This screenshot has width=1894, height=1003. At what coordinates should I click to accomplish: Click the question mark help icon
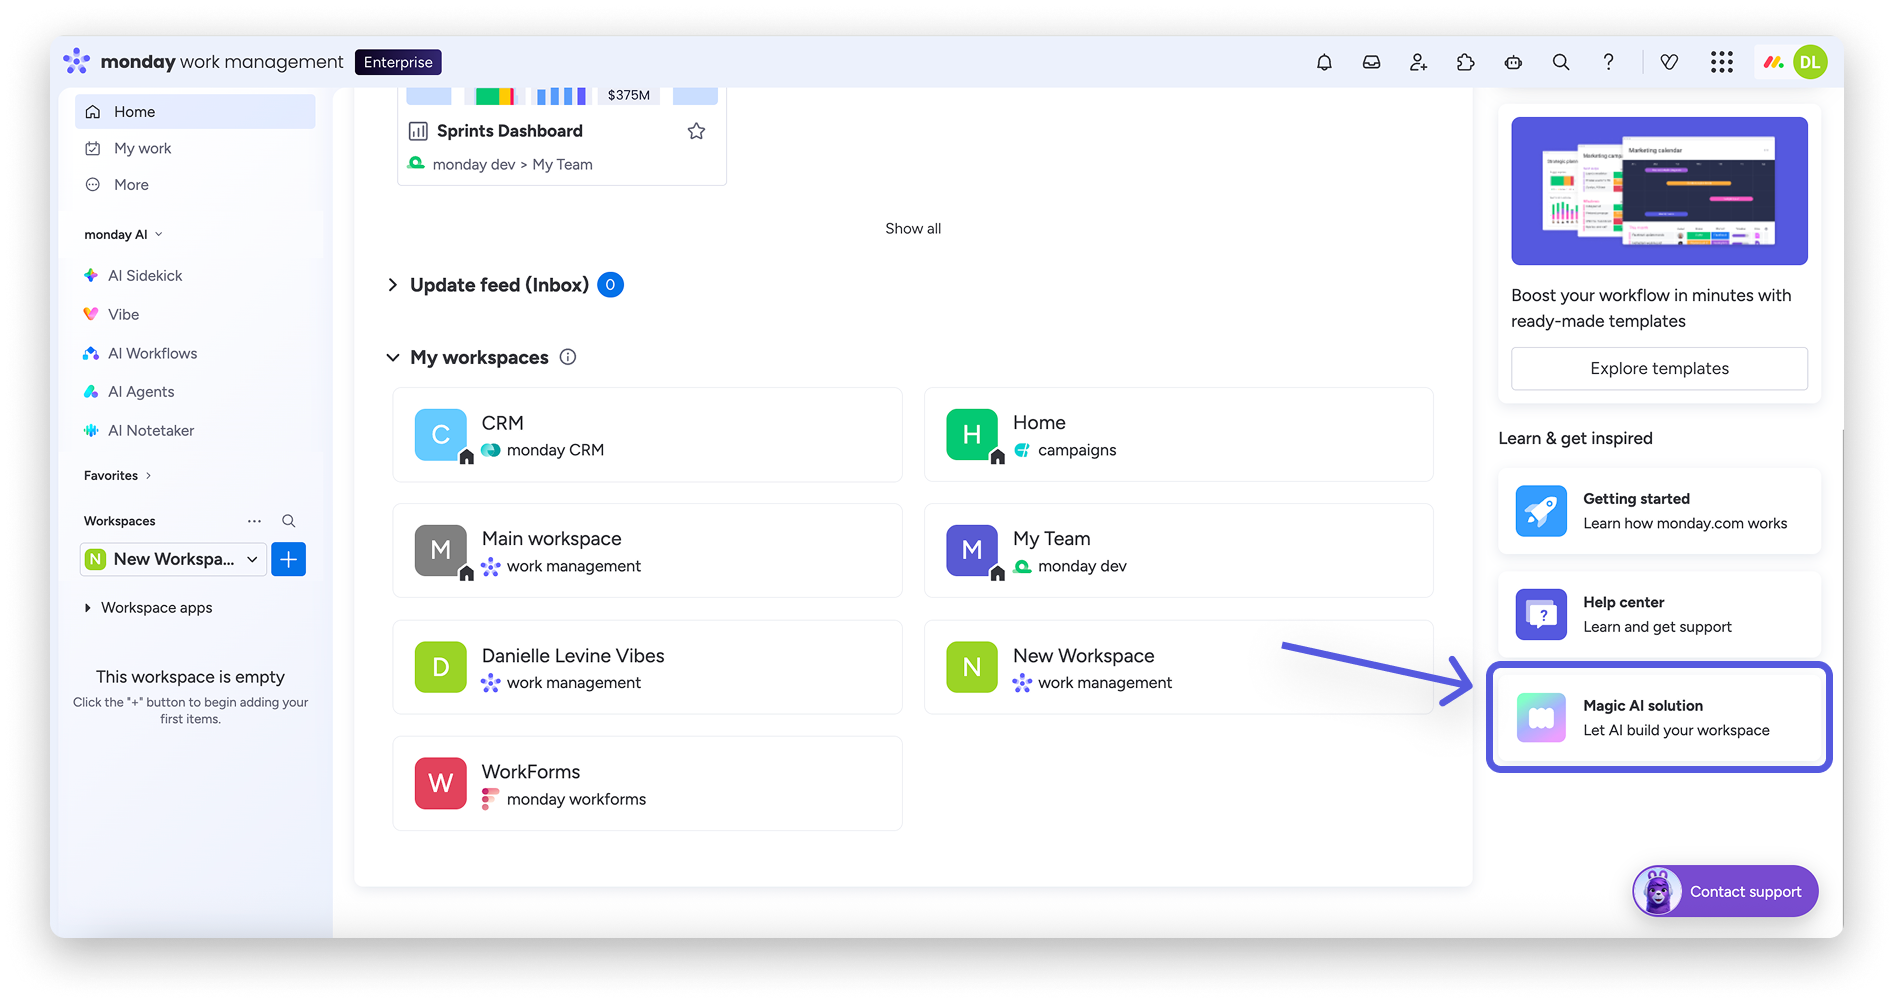coord(1608,62)
